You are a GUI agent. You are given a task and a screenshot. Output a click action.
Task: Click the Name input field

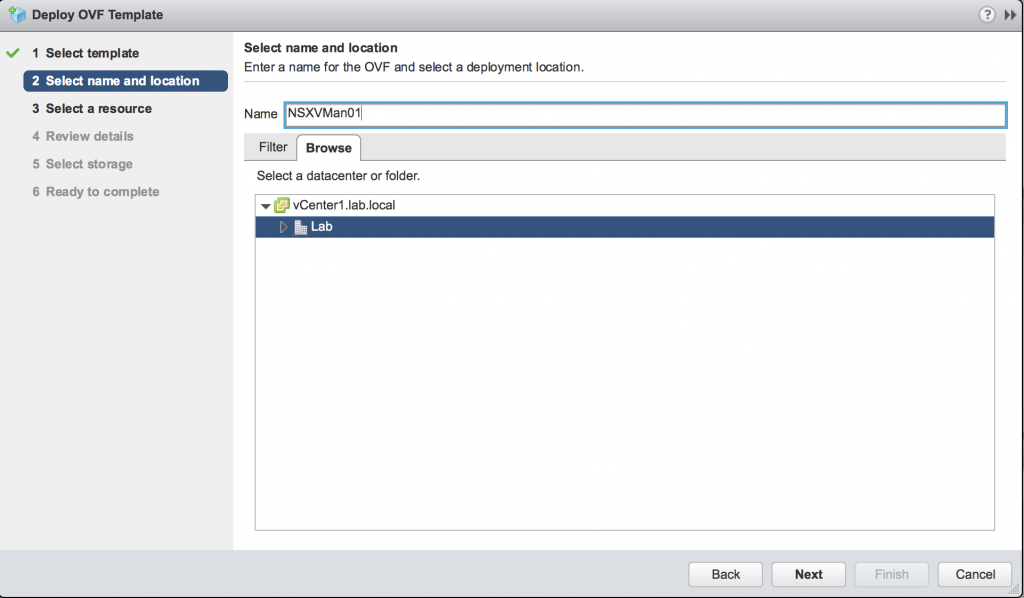click(x=645, y=114)
